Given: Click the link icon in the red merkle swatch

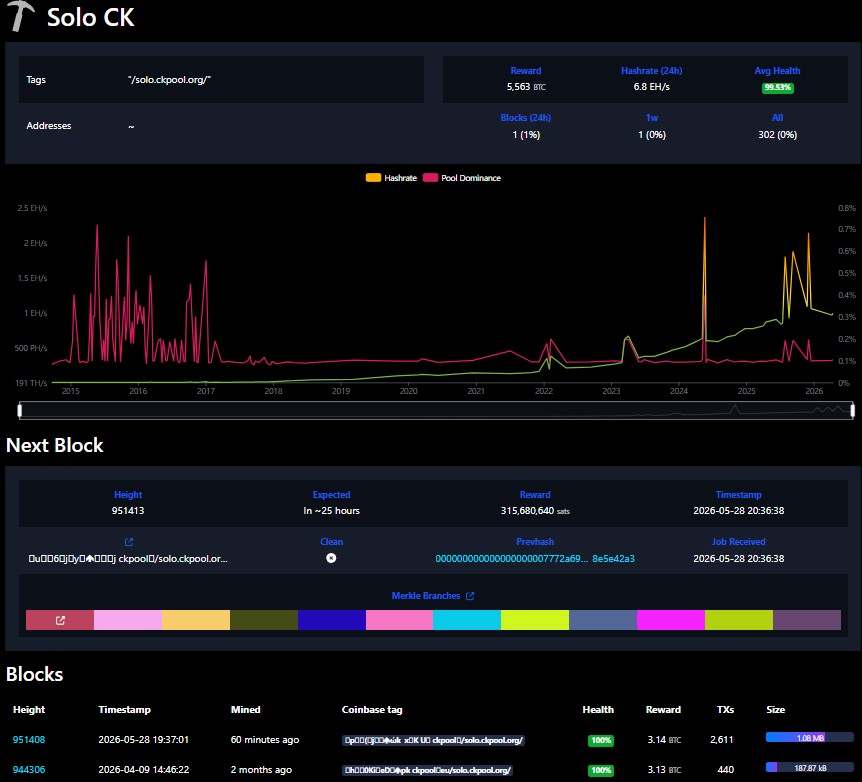Looking at the screenshot, I should point(60,620).
